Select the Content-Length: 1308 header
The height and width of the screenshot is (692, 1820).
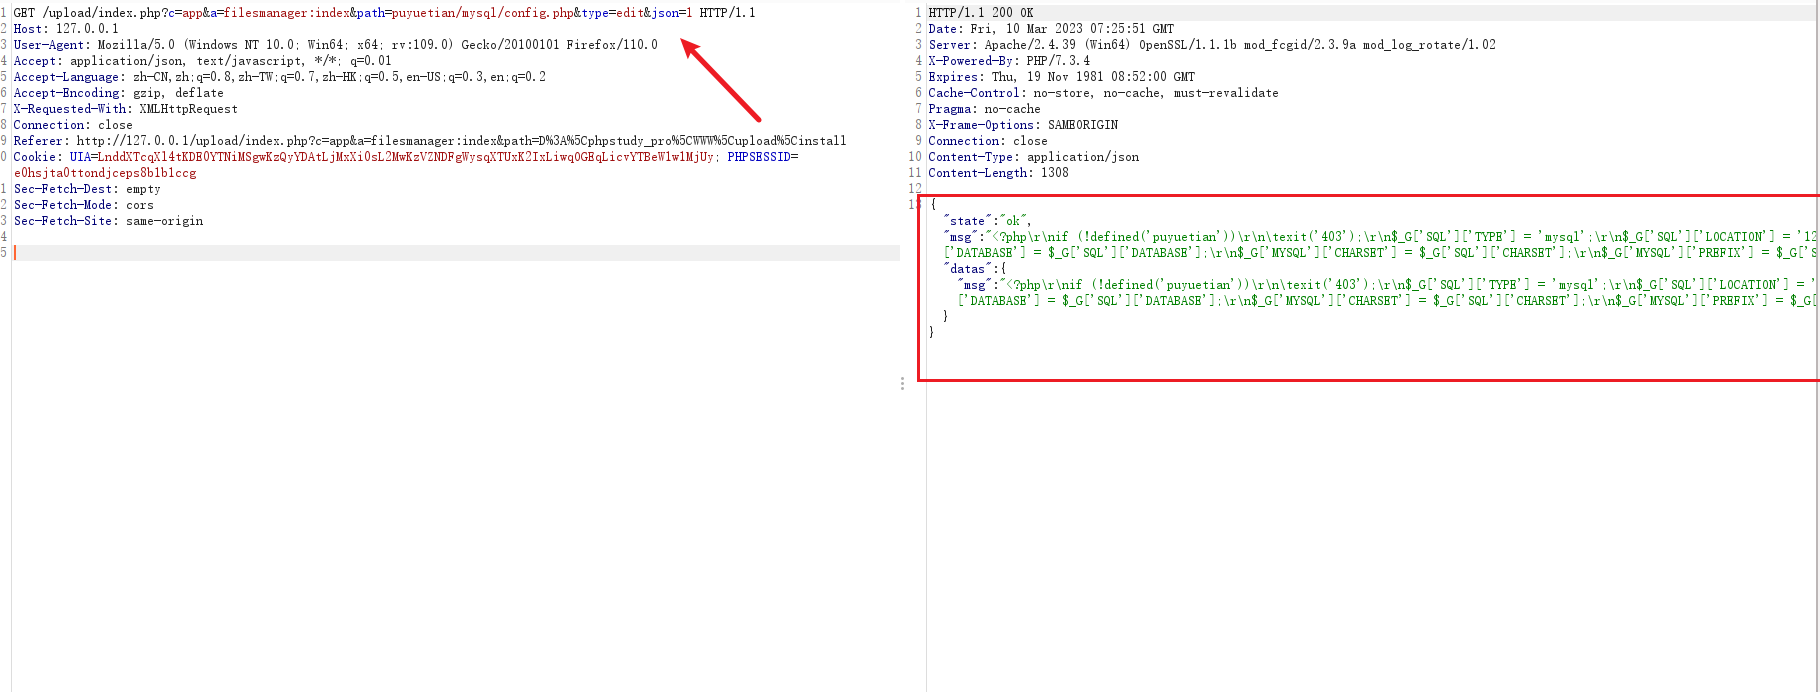[x=998, y=173]
